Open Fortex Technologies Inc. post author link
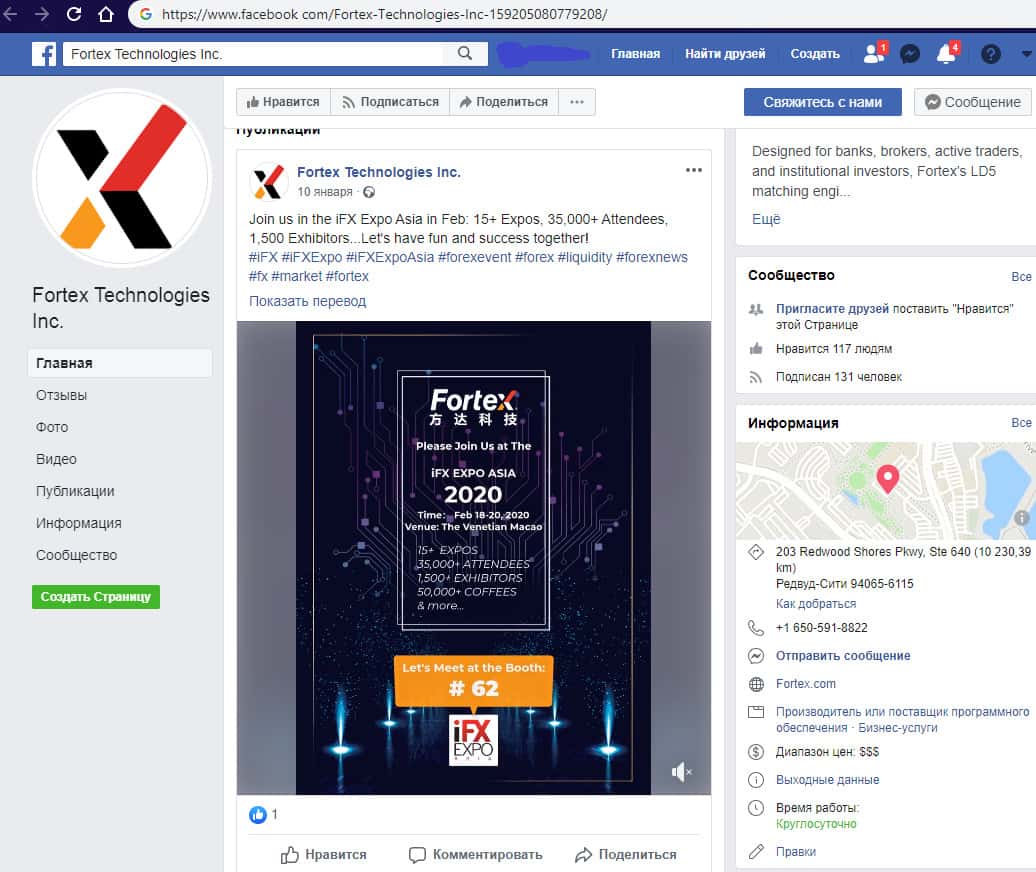 379,172
